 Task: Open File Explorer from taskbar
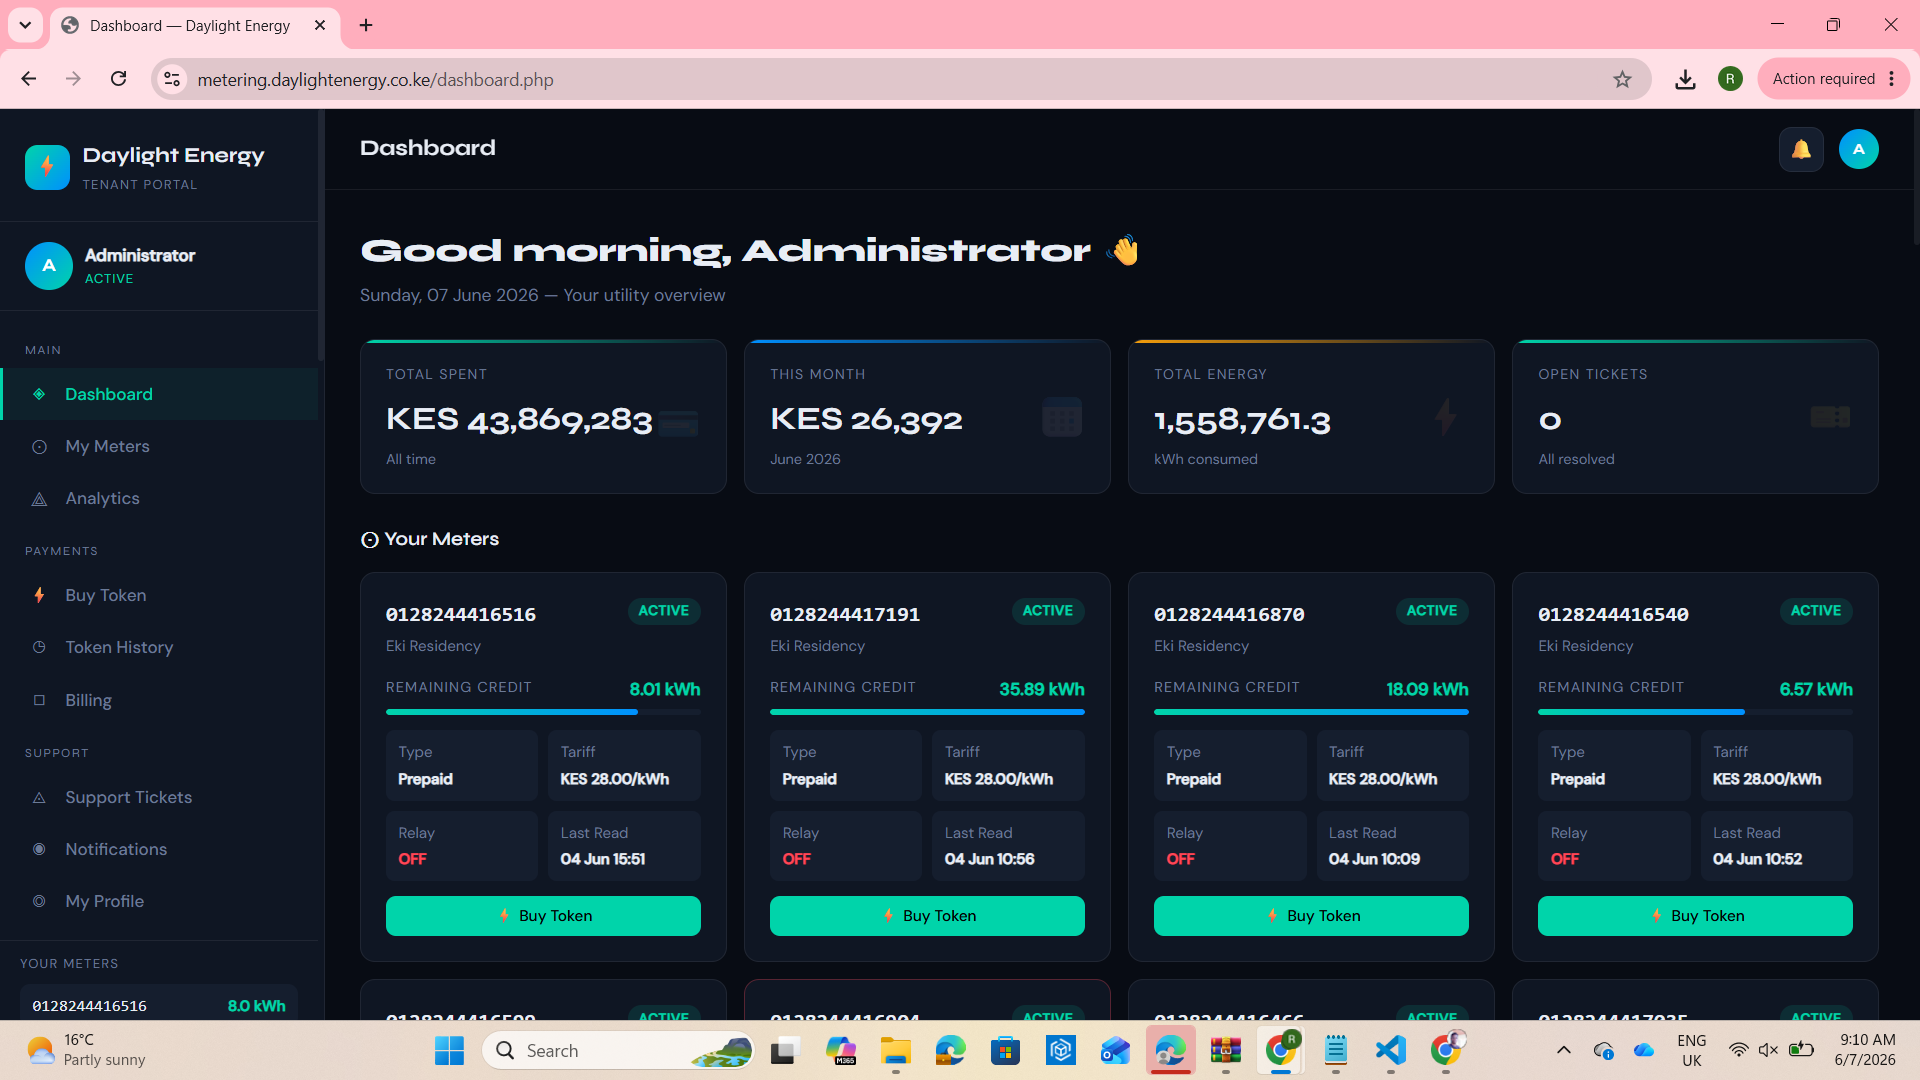895,1050
